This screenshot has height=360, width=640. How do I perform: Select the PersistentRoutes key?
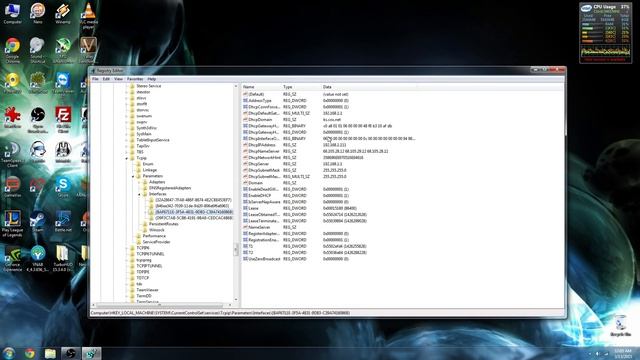164,224
